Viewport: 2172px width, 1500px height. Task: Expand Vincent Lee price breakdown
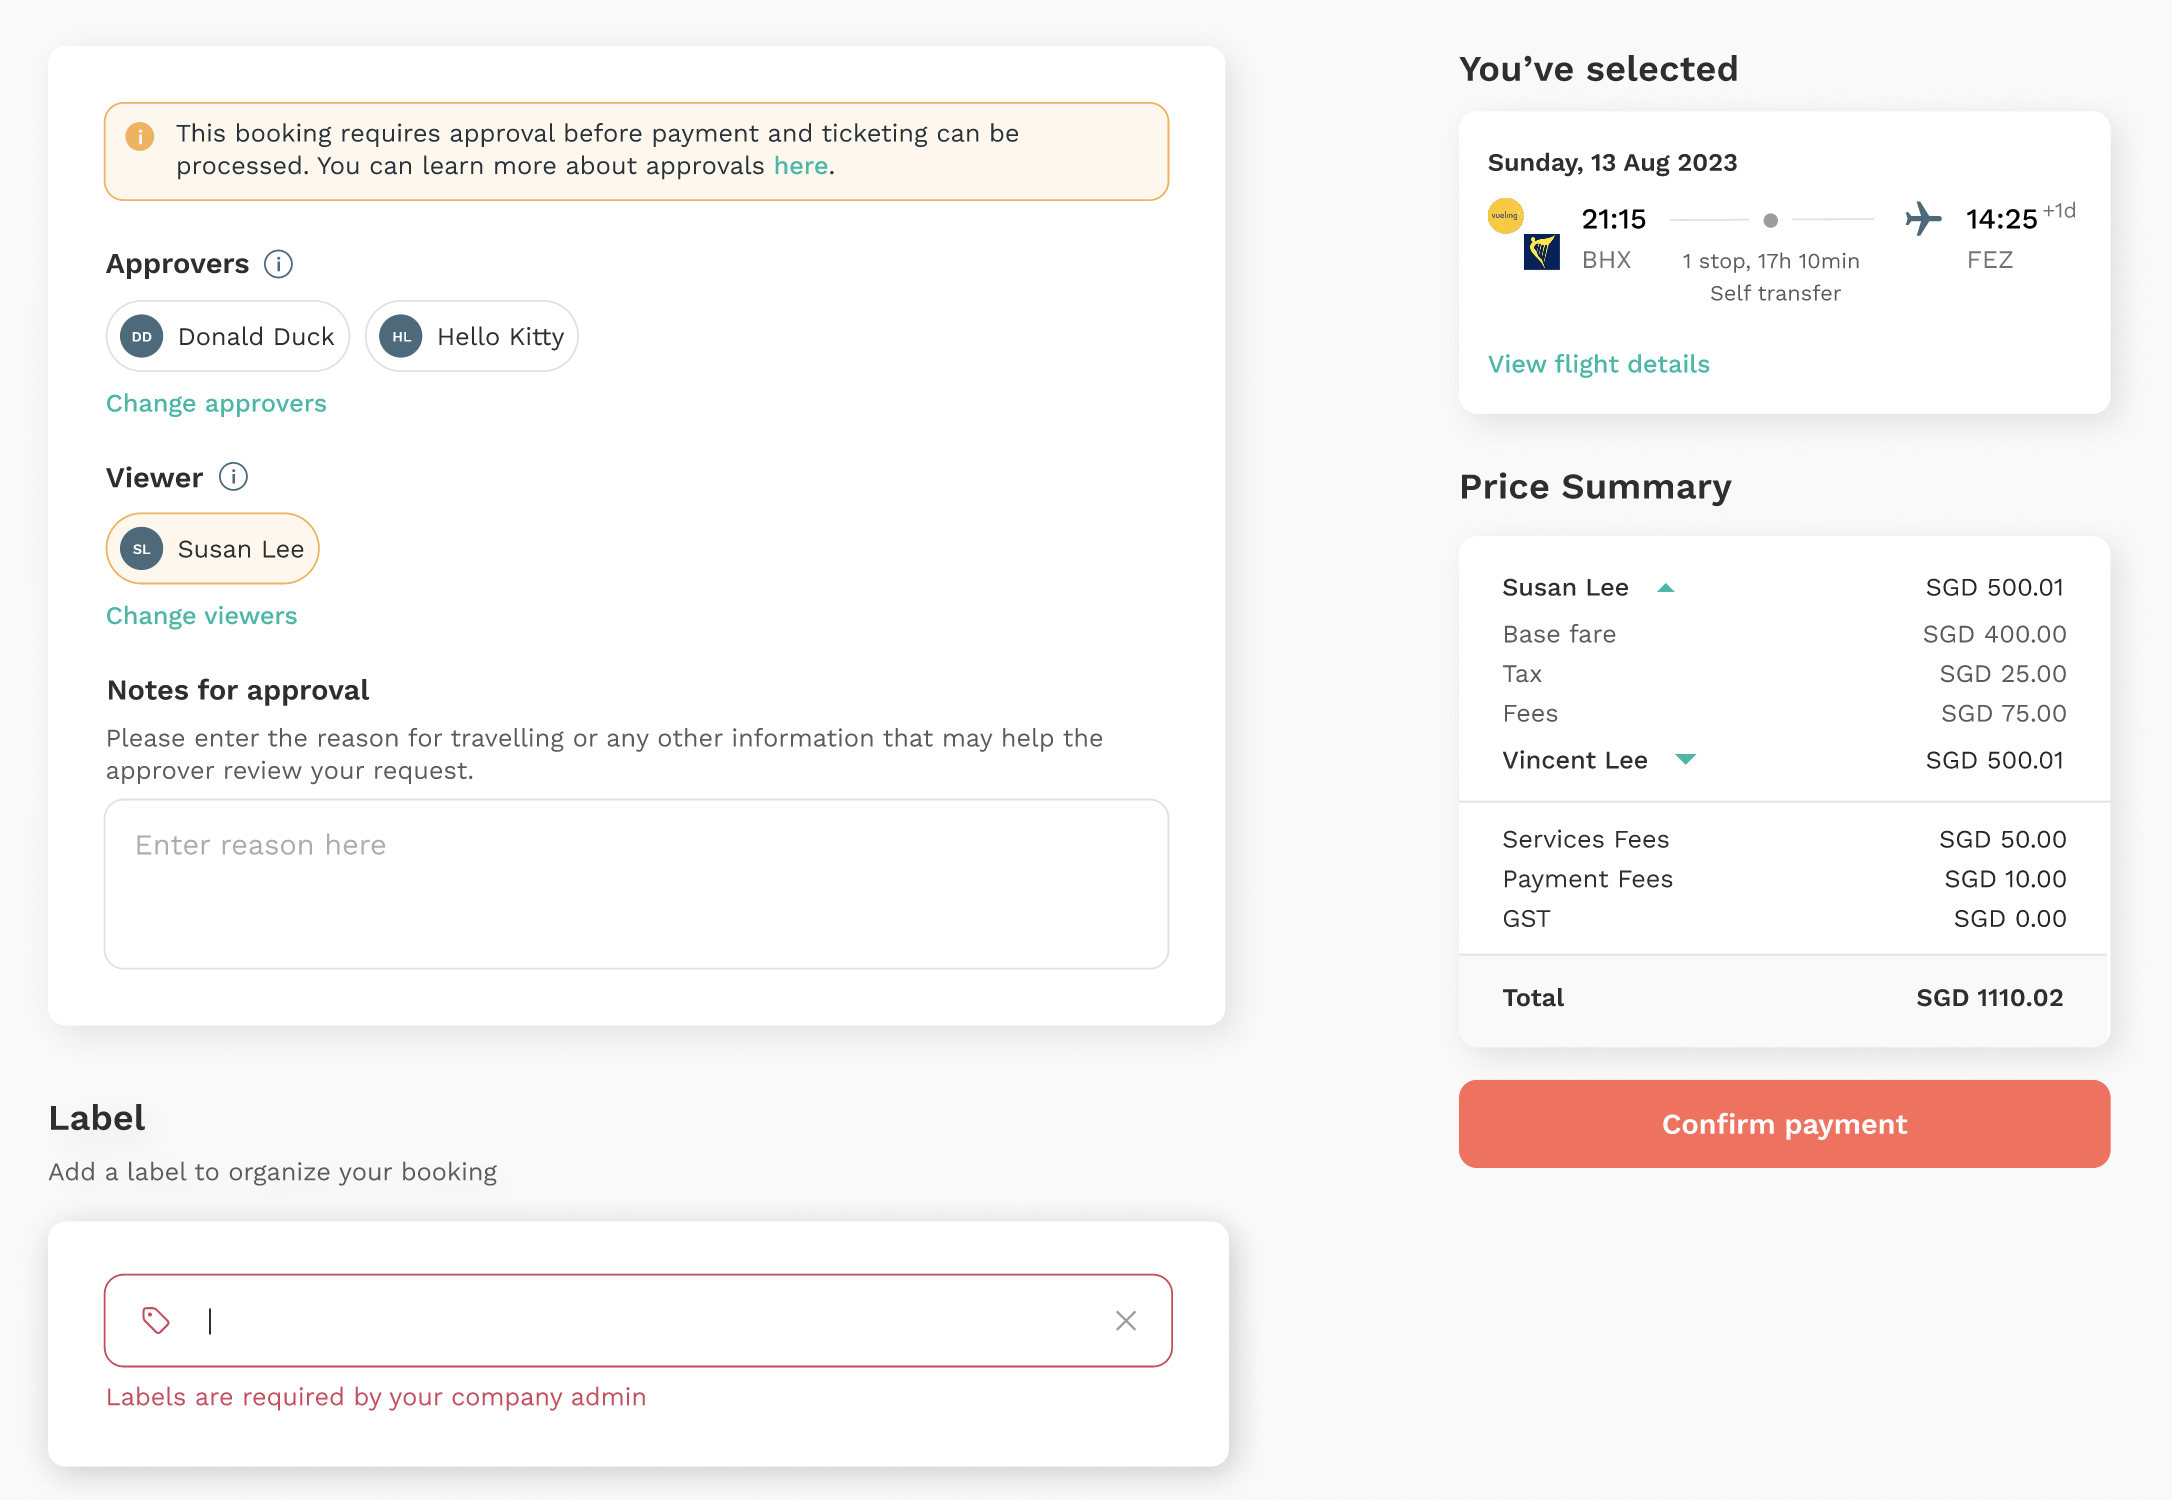tap(1685, 760)
